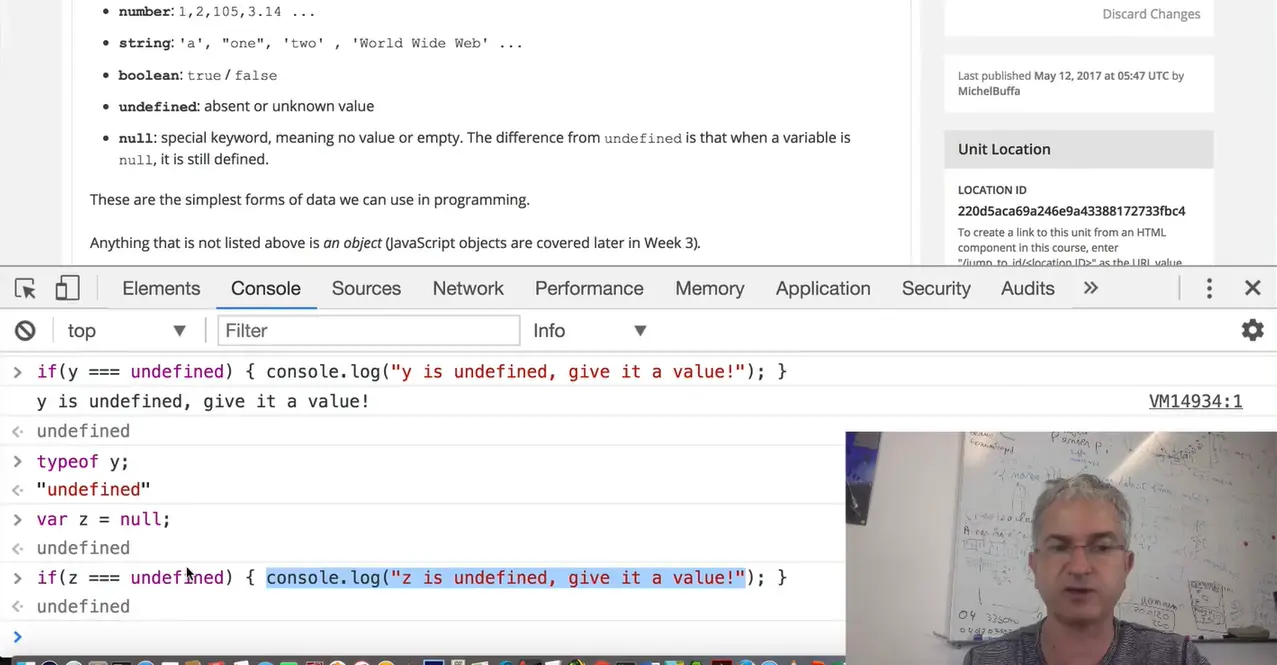Screen dimensions: 1277x665
Task: Click highlighted console.log z statement
Action: point(506,578)
